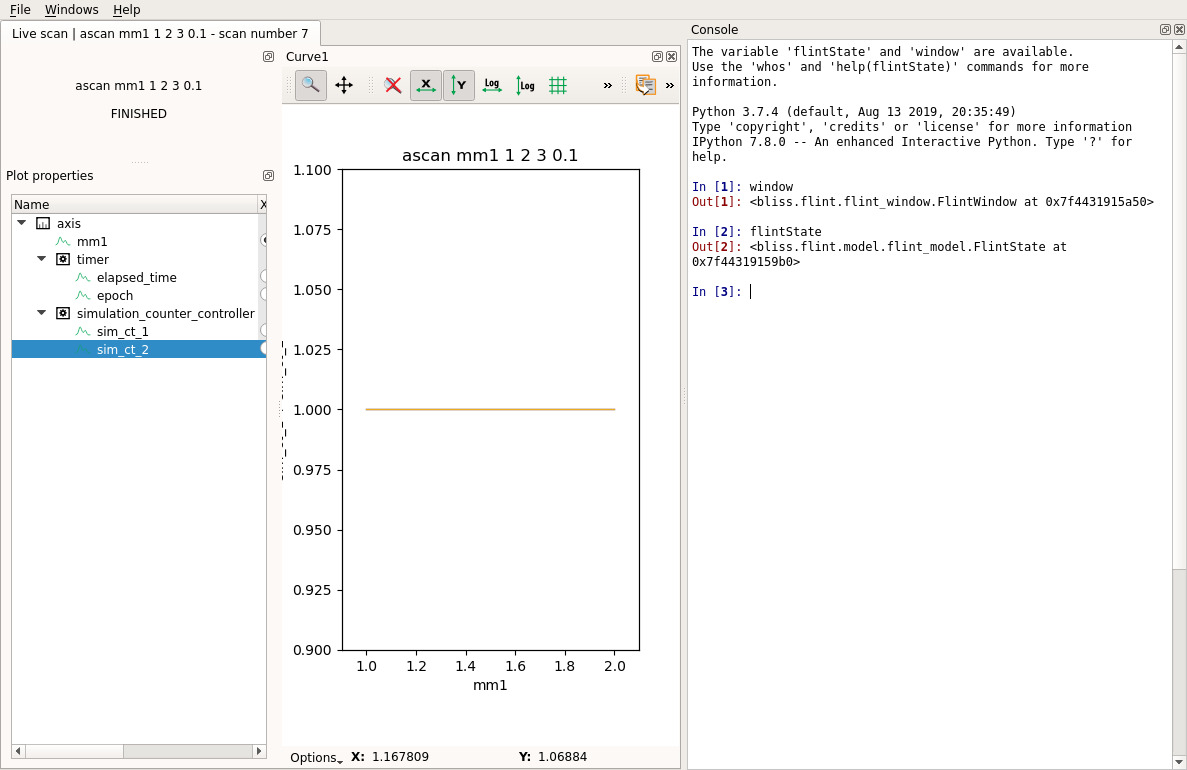1187x770 pixels.
Task: Toggle the sim_ct_1 X axis radio button
Action: [x=263, y=330]
